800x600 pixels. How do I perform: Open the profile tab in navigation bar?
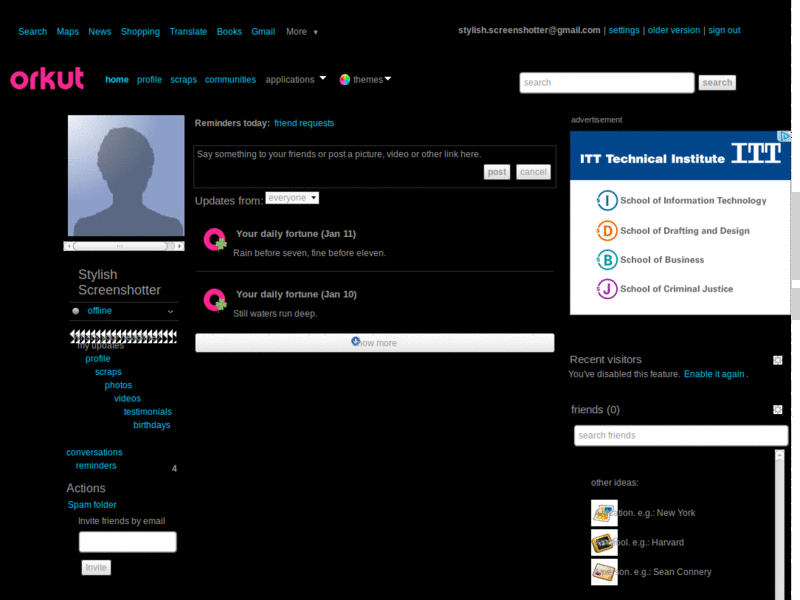(149, 80)
